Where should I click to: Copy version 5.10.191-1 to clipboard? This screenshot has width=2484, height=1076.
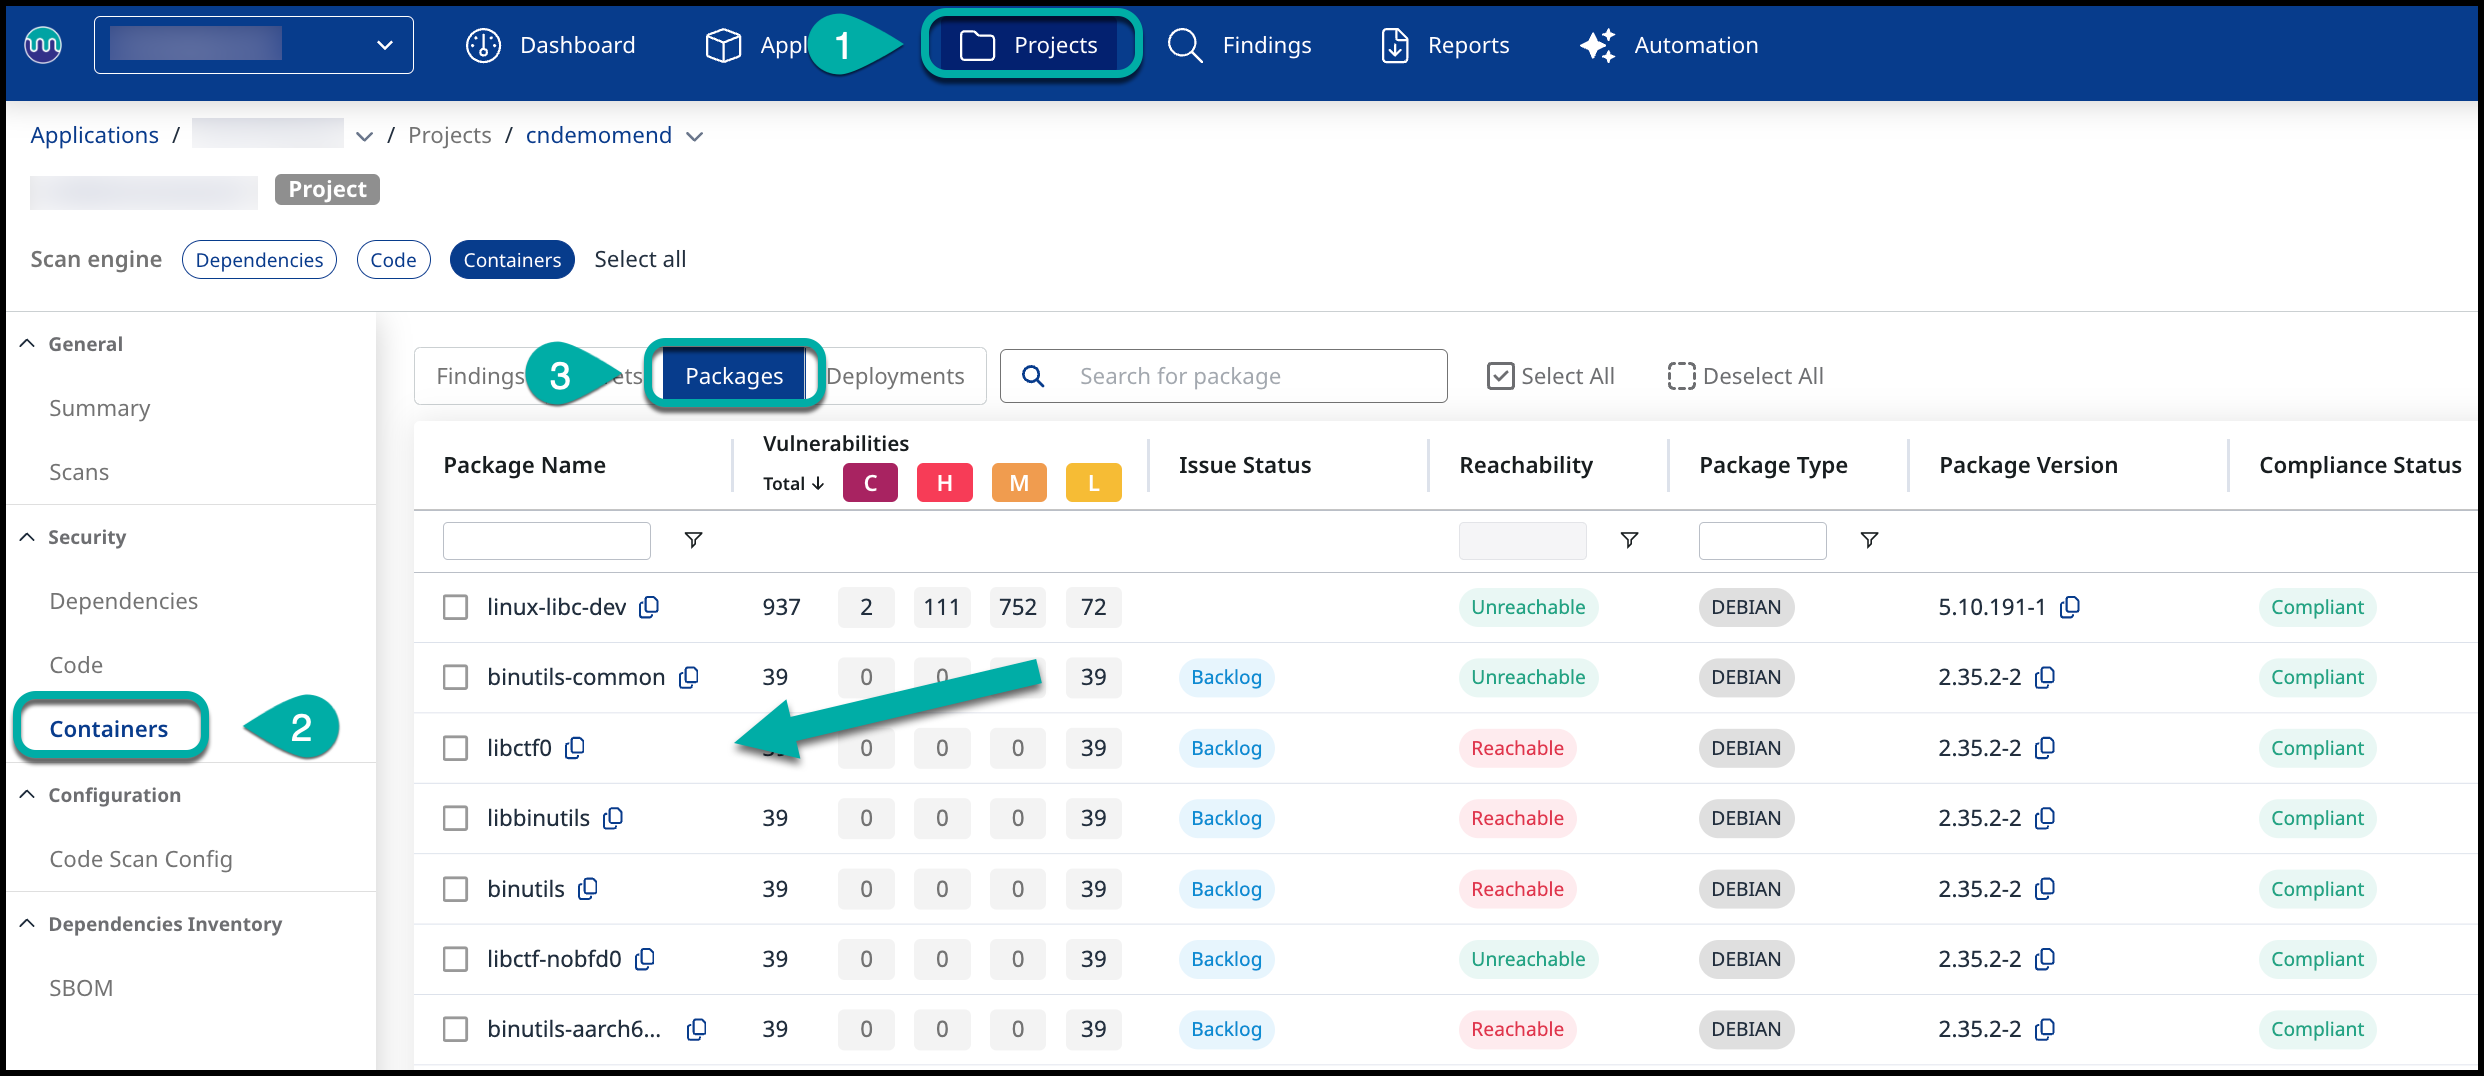coord(2070,607)
